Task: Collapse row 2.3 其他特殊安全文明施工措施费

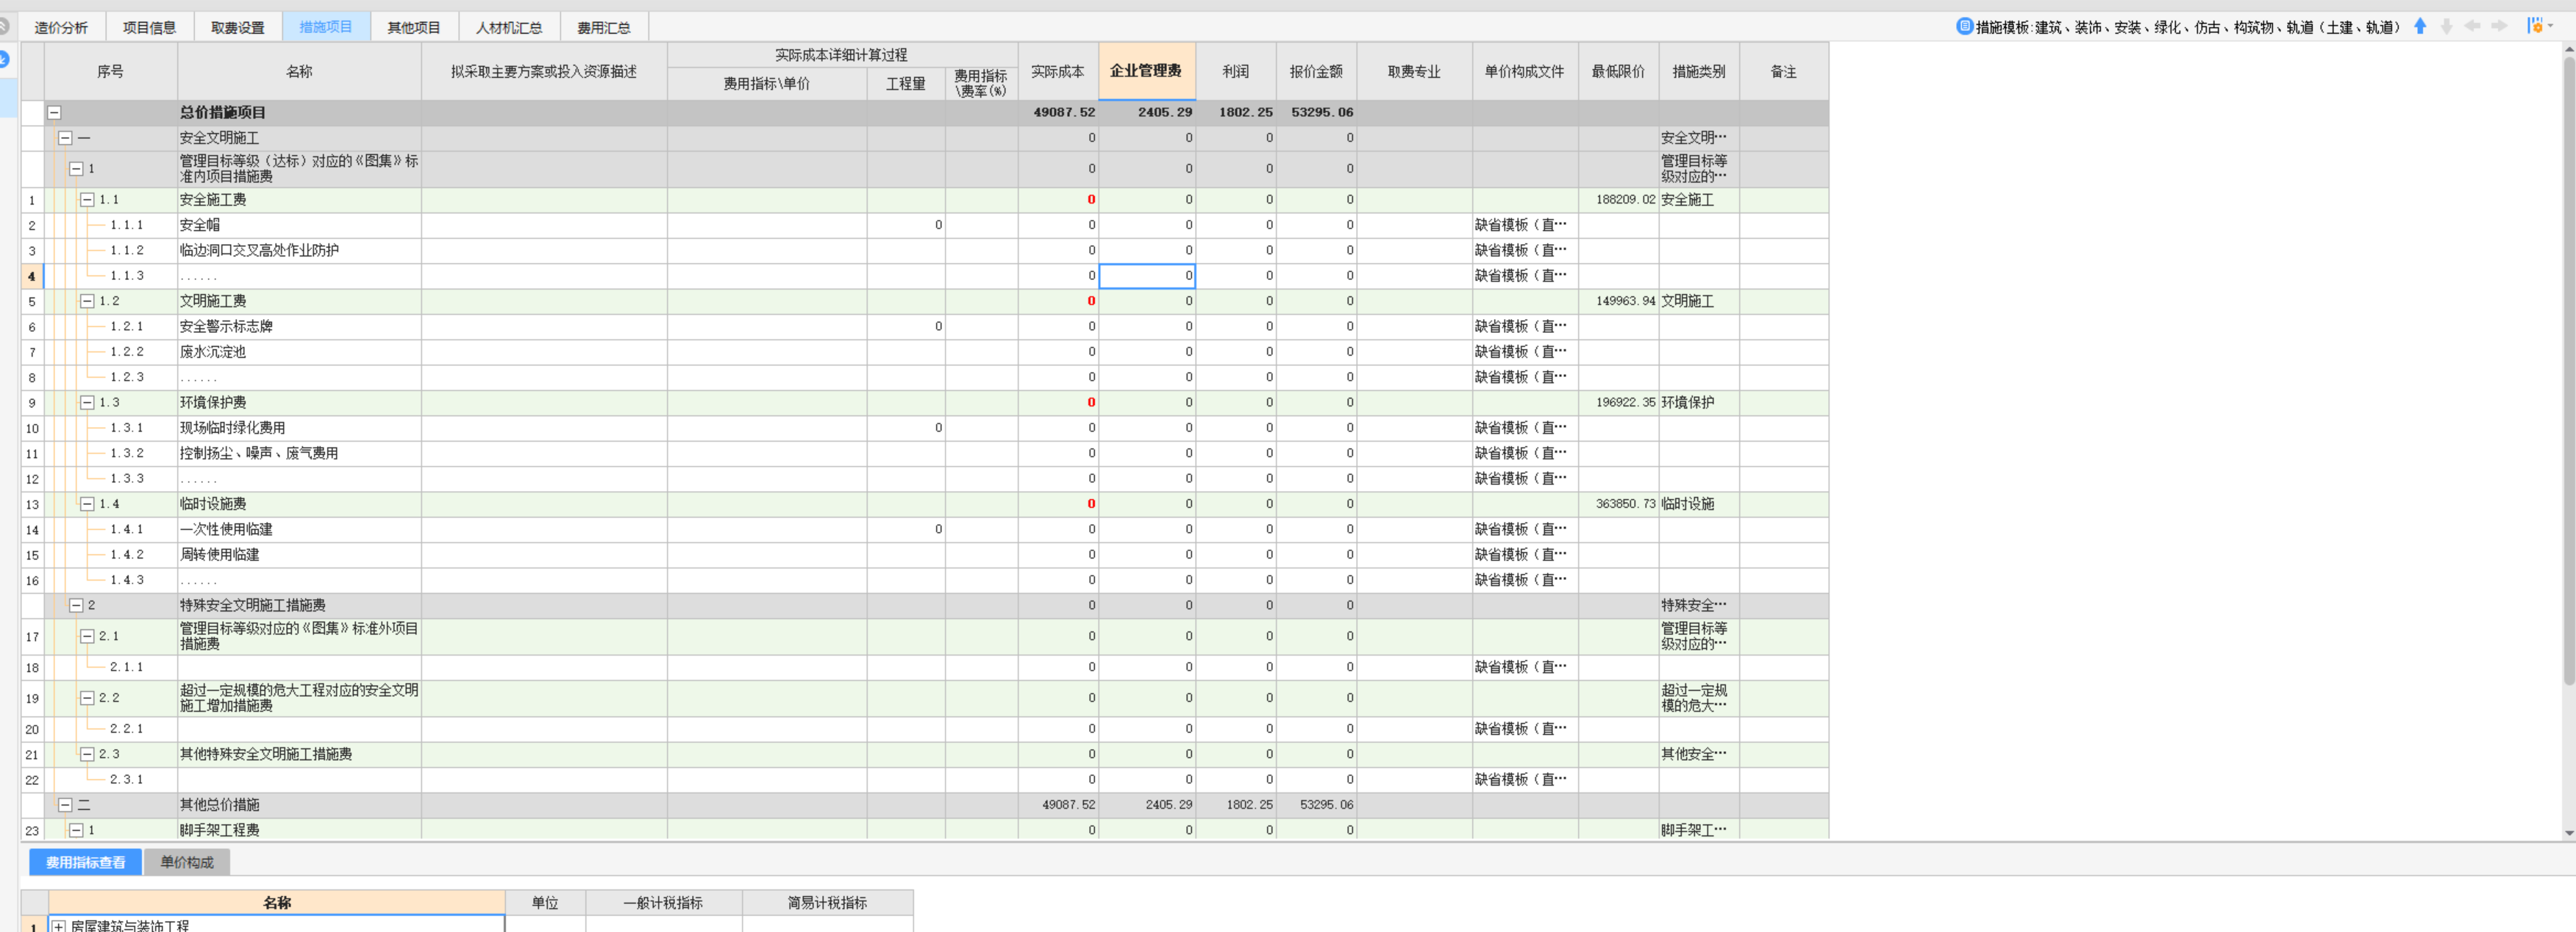Action: pyautogui.click(x=87, y=754)
